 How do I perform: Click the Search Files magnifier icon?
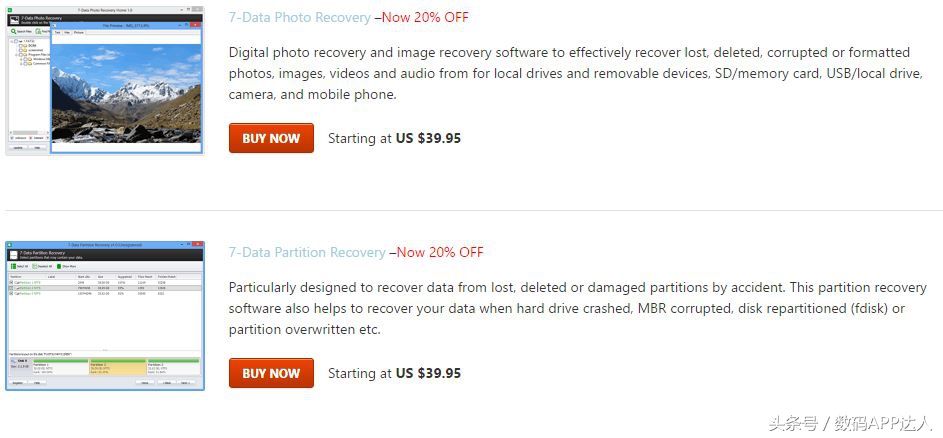12,31
